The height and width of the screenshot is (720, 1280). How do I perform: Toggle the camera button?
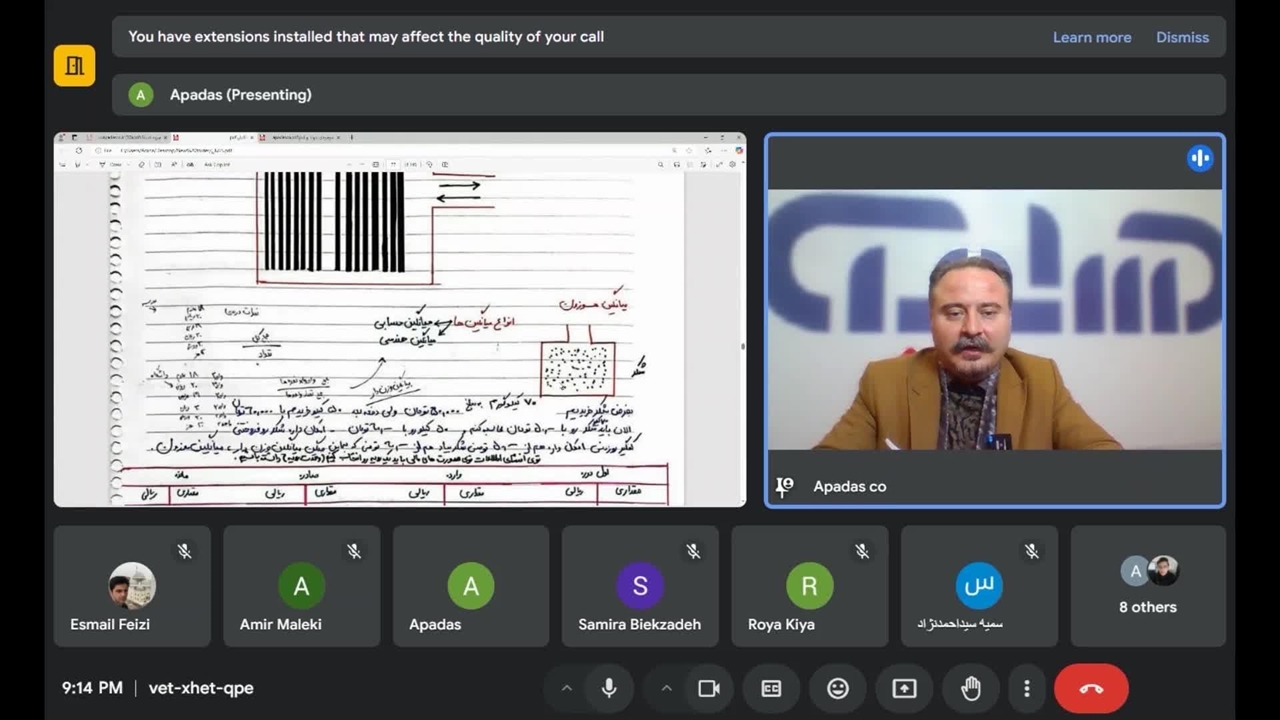(x=709, y=688)
